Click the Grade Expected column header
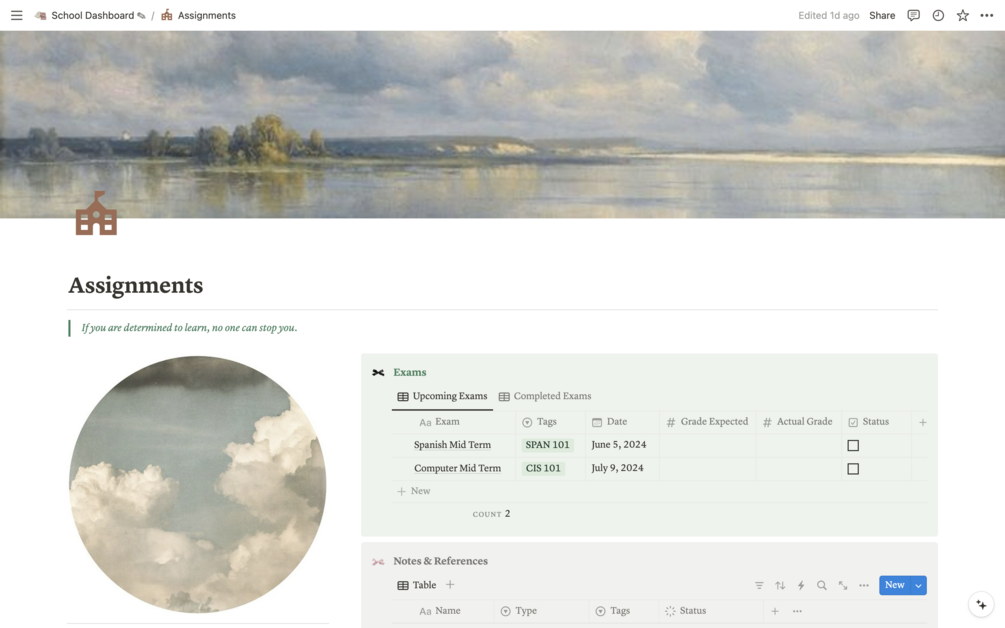 (x=707, y=422)
